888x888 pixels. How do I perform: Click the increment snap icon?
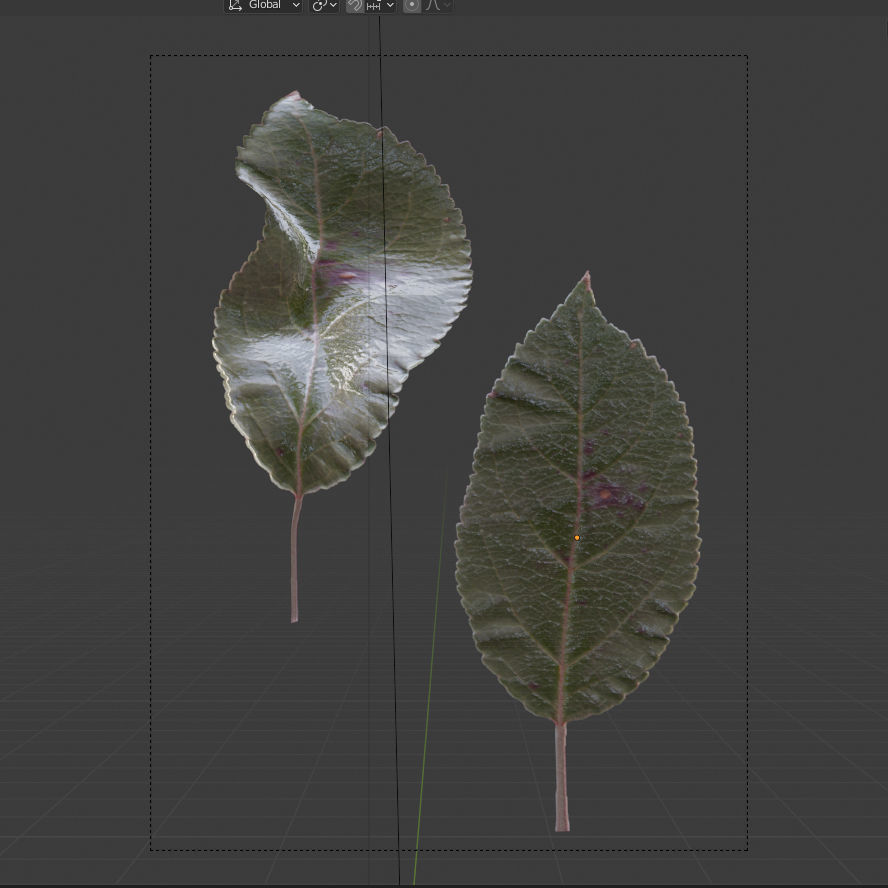[x=372, y=6]
